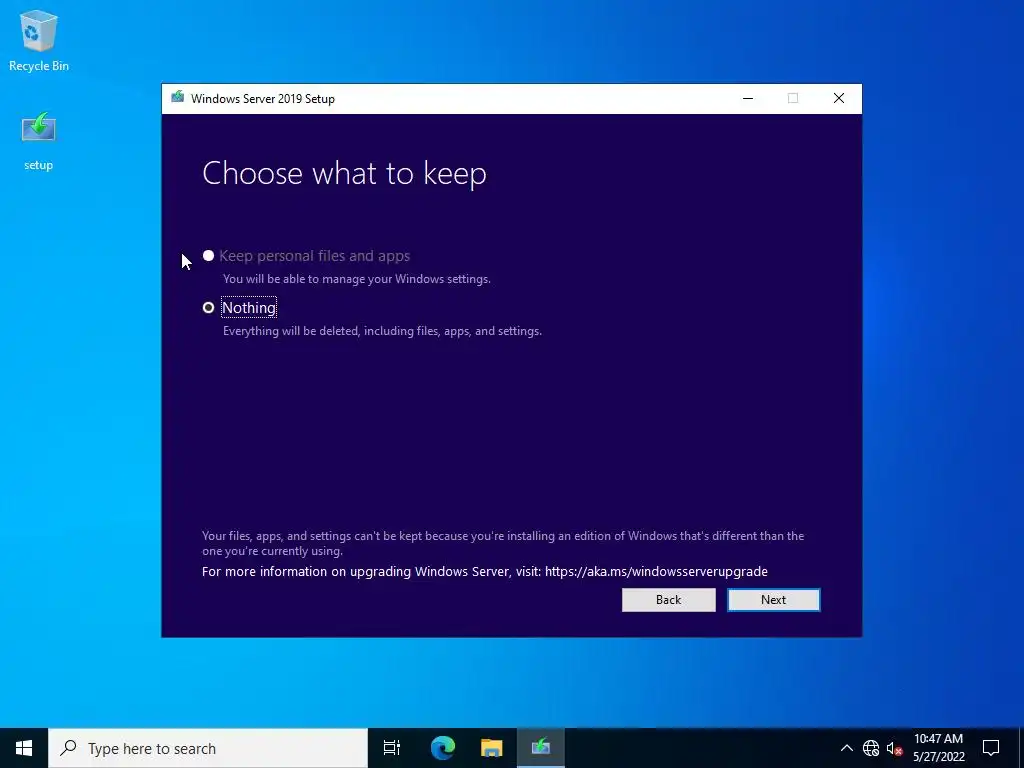Open Task View from the taskbar

pyautogui.click(x=392, y=748)
